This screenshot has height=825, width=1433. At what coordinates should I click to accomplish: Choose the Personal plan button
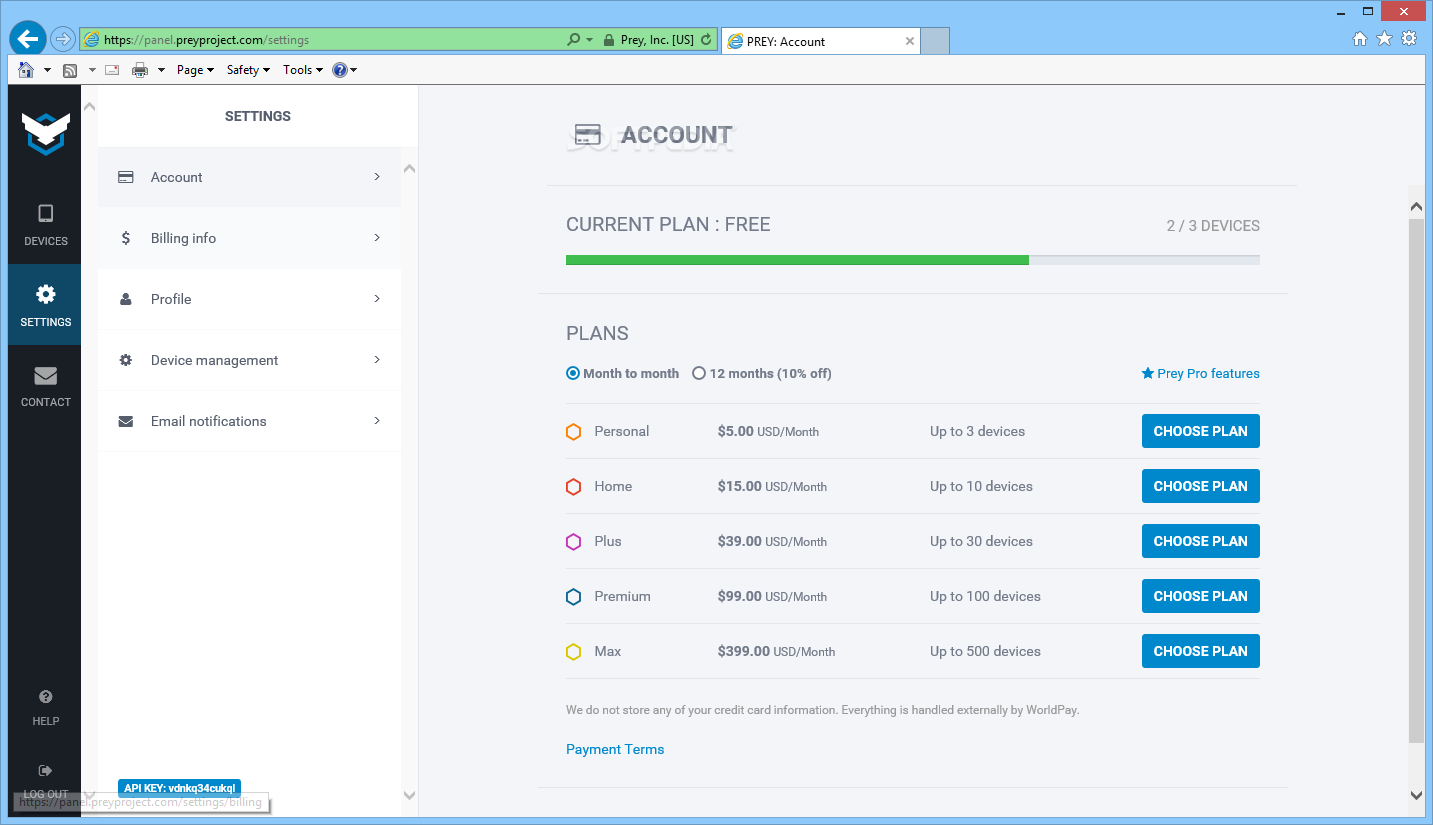1200,431
